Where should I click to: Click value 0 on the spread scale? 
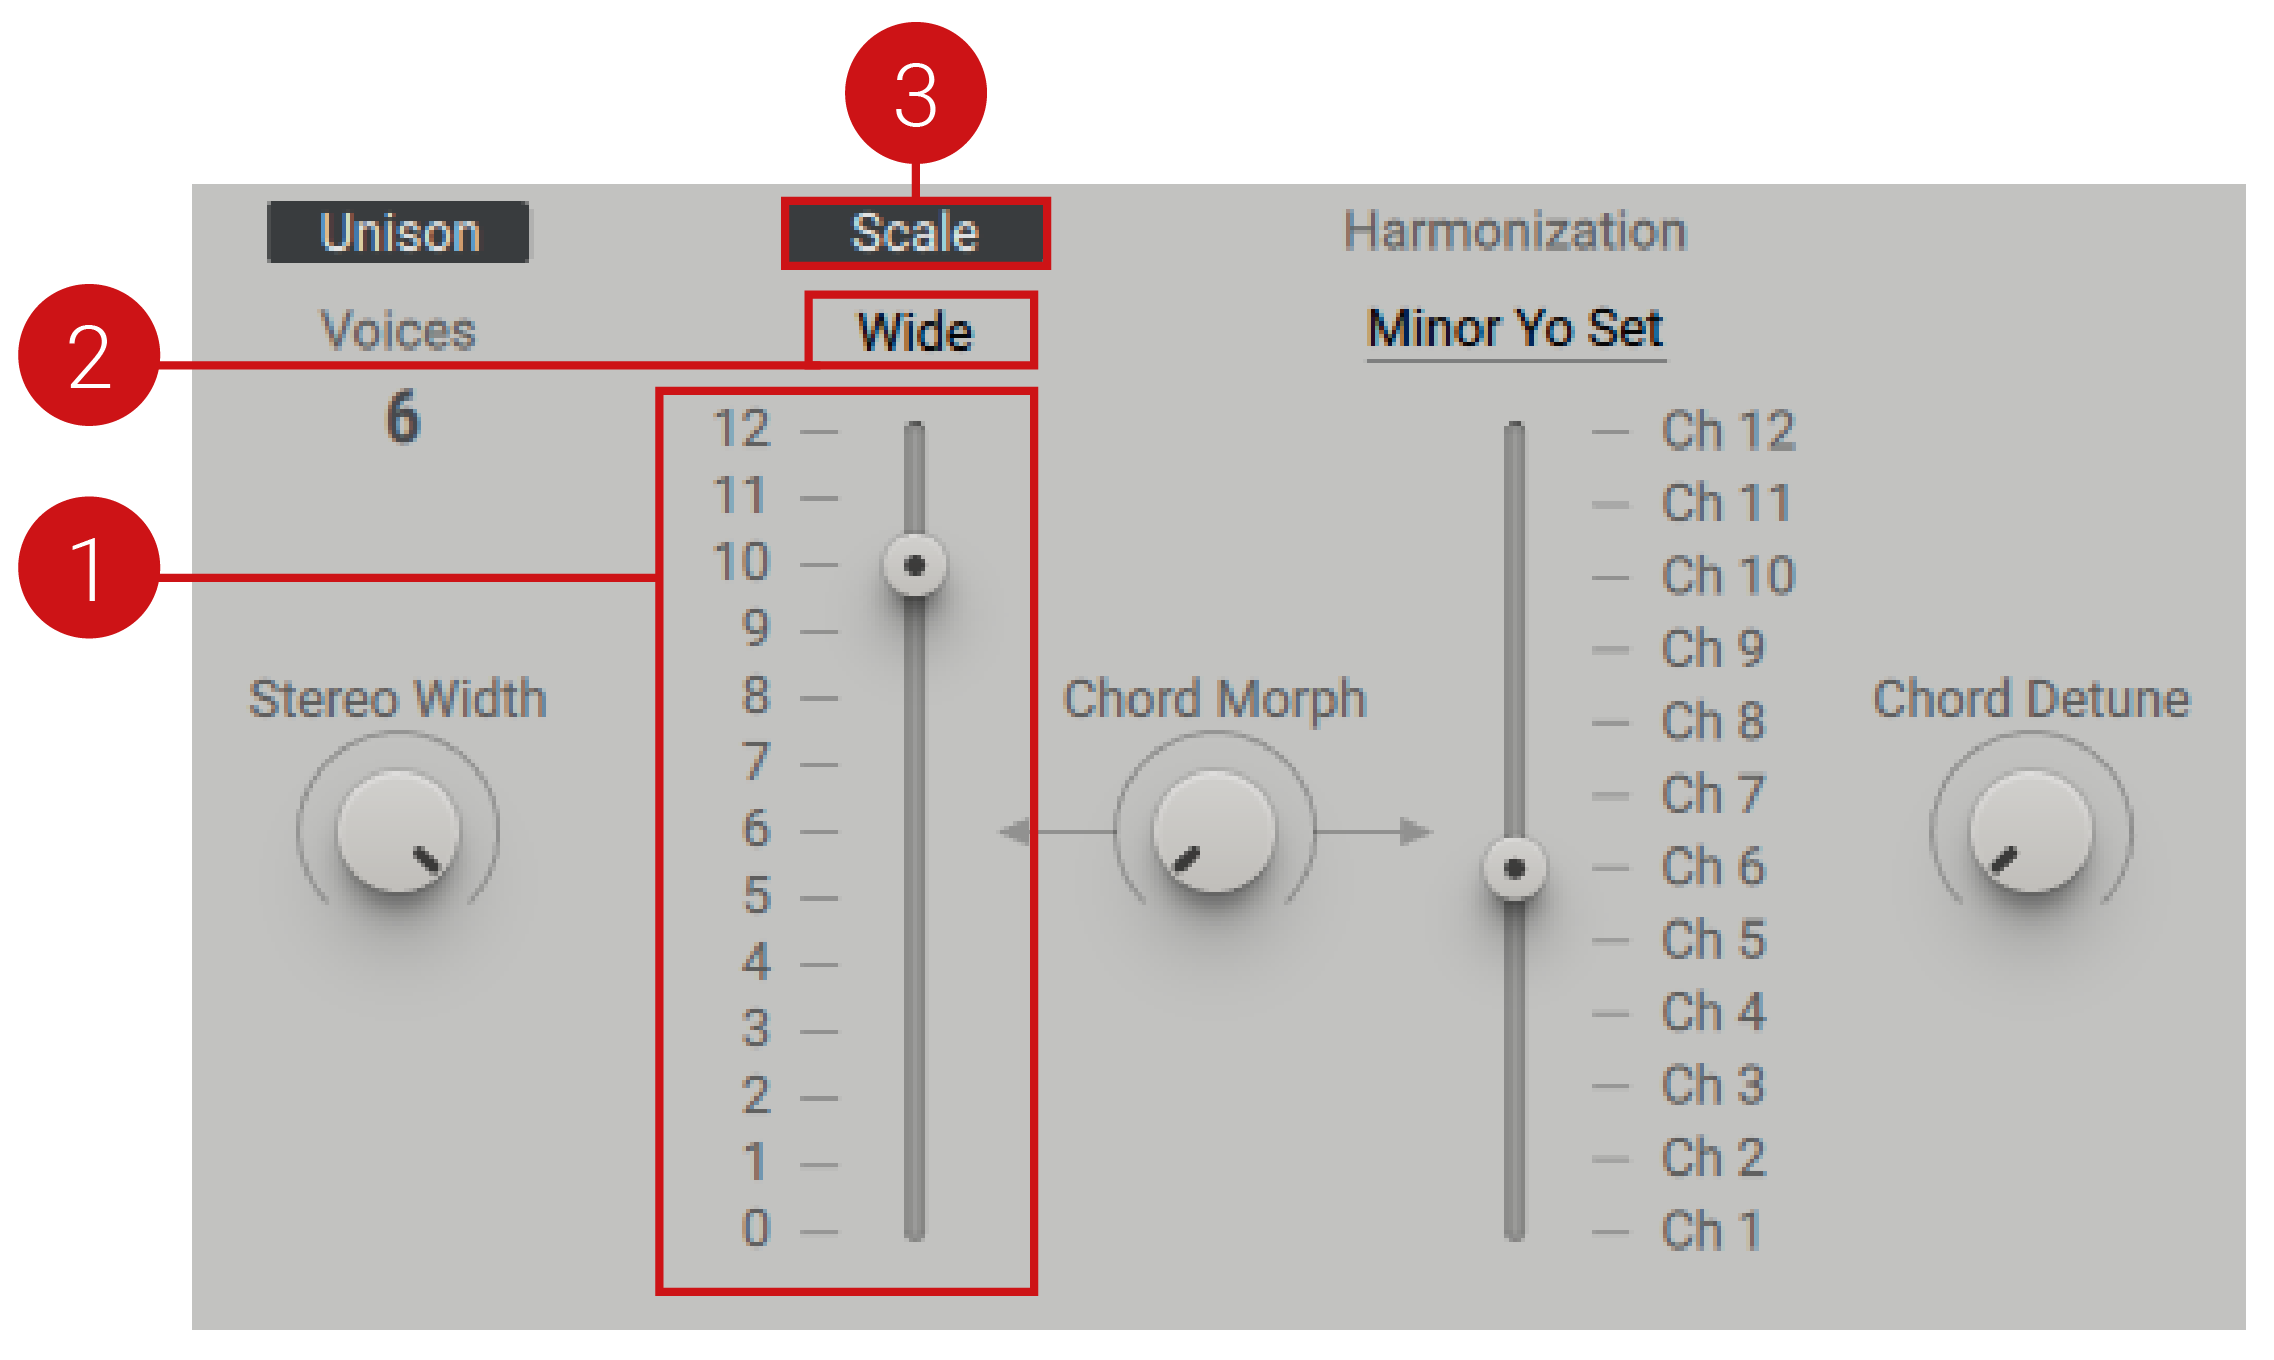(756, 1228)
